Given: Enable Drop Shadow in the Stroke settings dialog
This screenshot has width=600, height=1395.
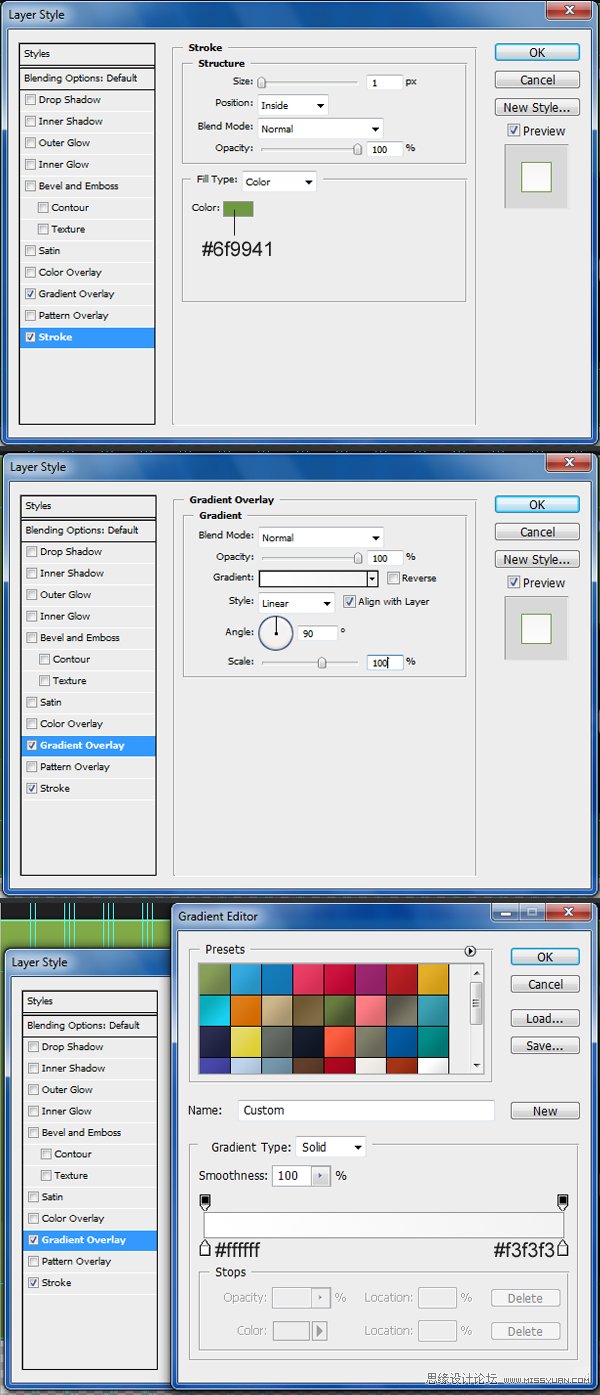Looking at the screenshot, I should coord(31,100).
